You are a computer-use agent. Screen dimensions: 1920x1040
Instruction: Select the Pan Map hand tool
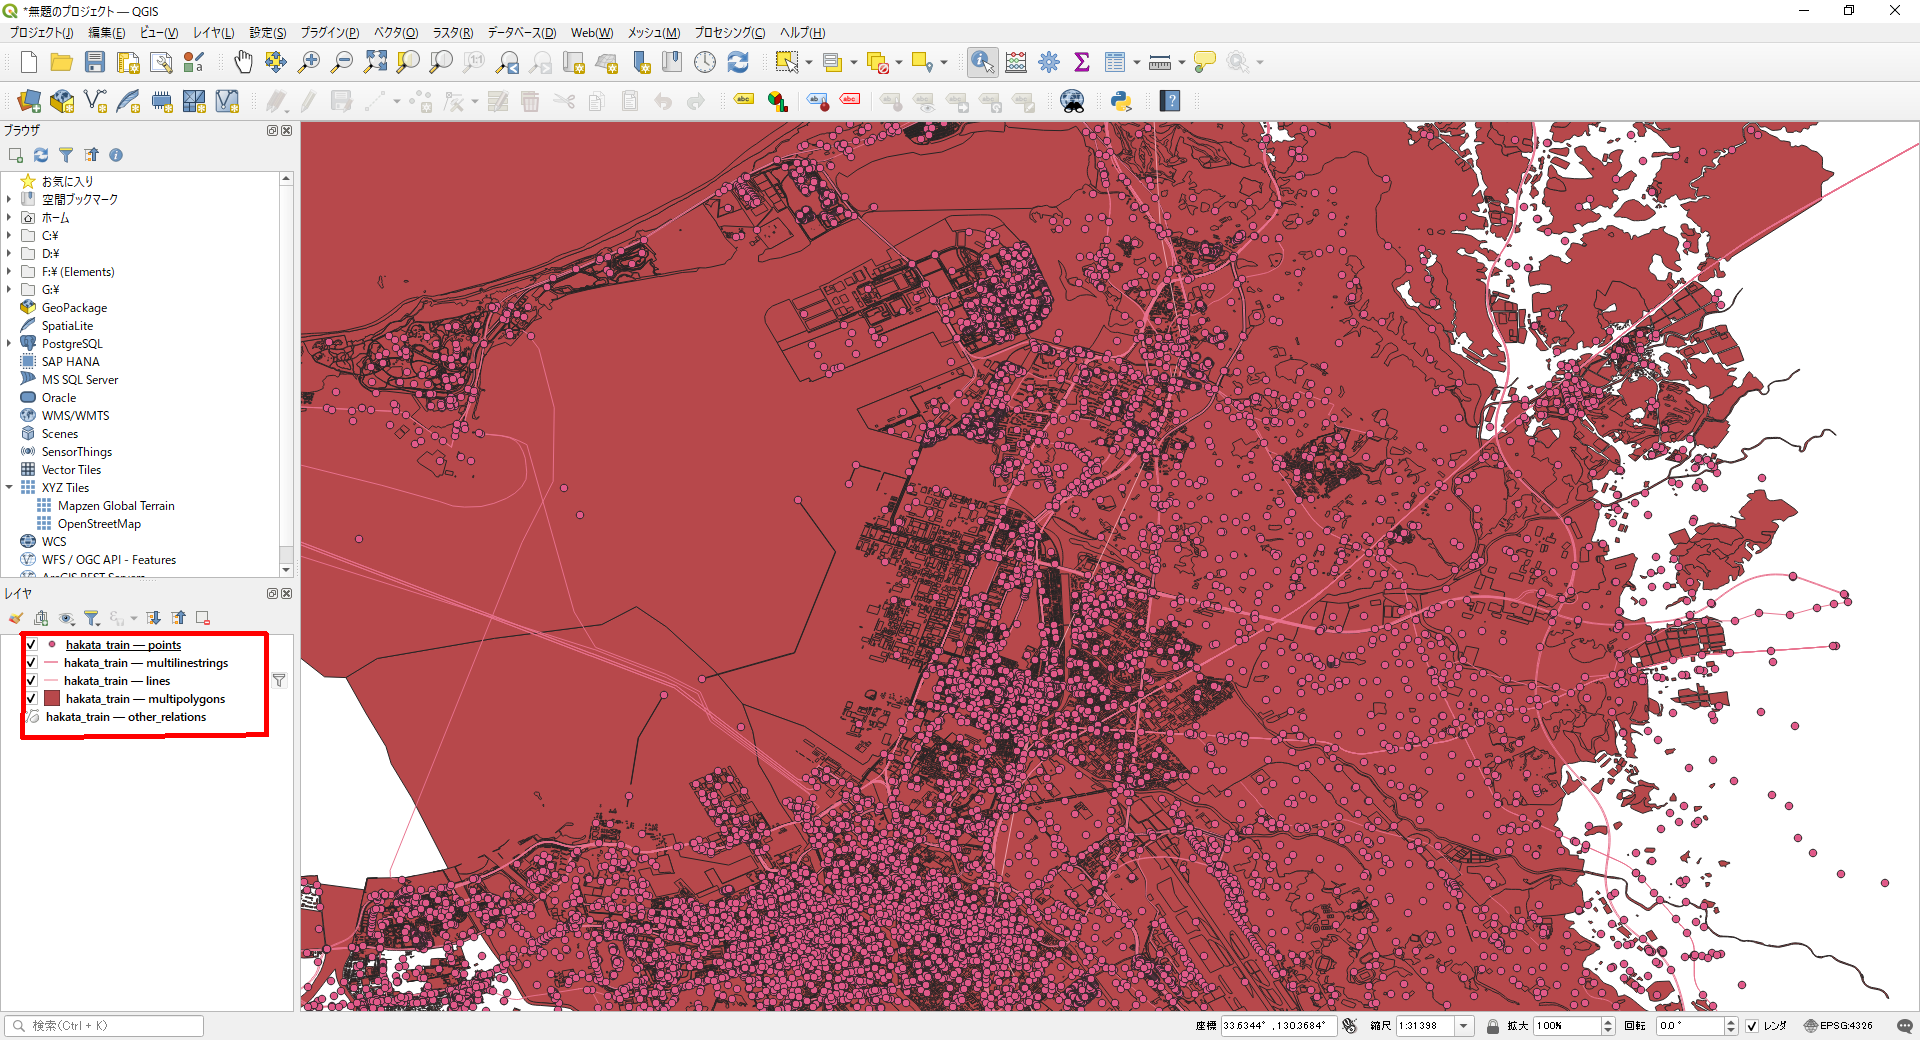[x=243, y=62]
